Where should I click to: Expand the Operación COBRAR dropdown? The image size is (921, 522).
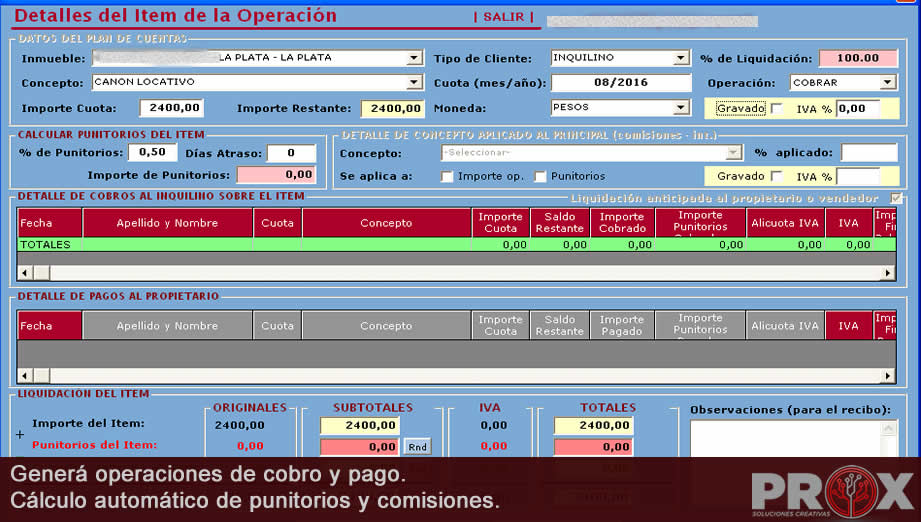(x=887, y=83)
